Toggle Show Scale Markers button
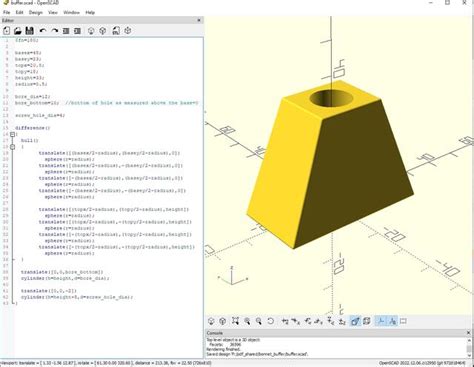 click(x=392, y=321)
